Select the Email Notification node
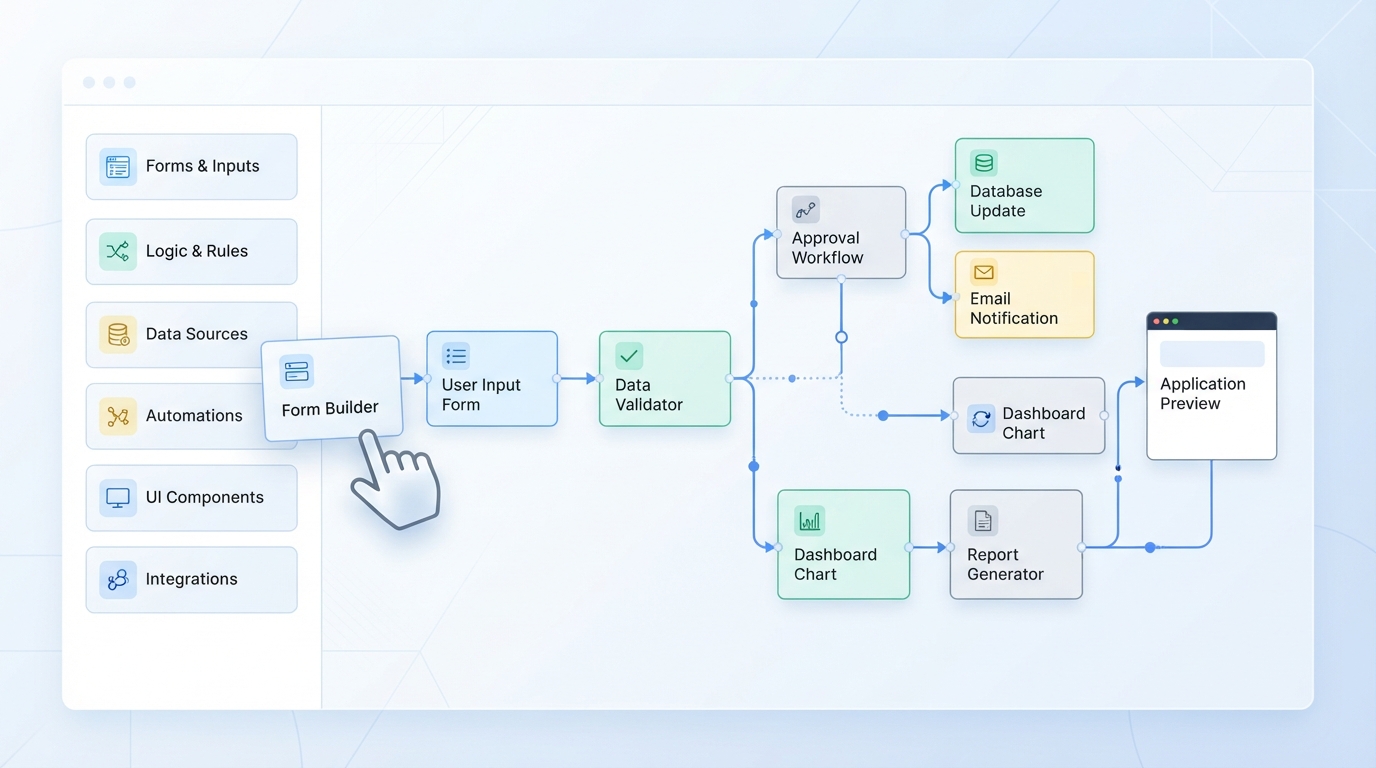The height and width of the screenshot is (768, 1376). point(1024,294)
